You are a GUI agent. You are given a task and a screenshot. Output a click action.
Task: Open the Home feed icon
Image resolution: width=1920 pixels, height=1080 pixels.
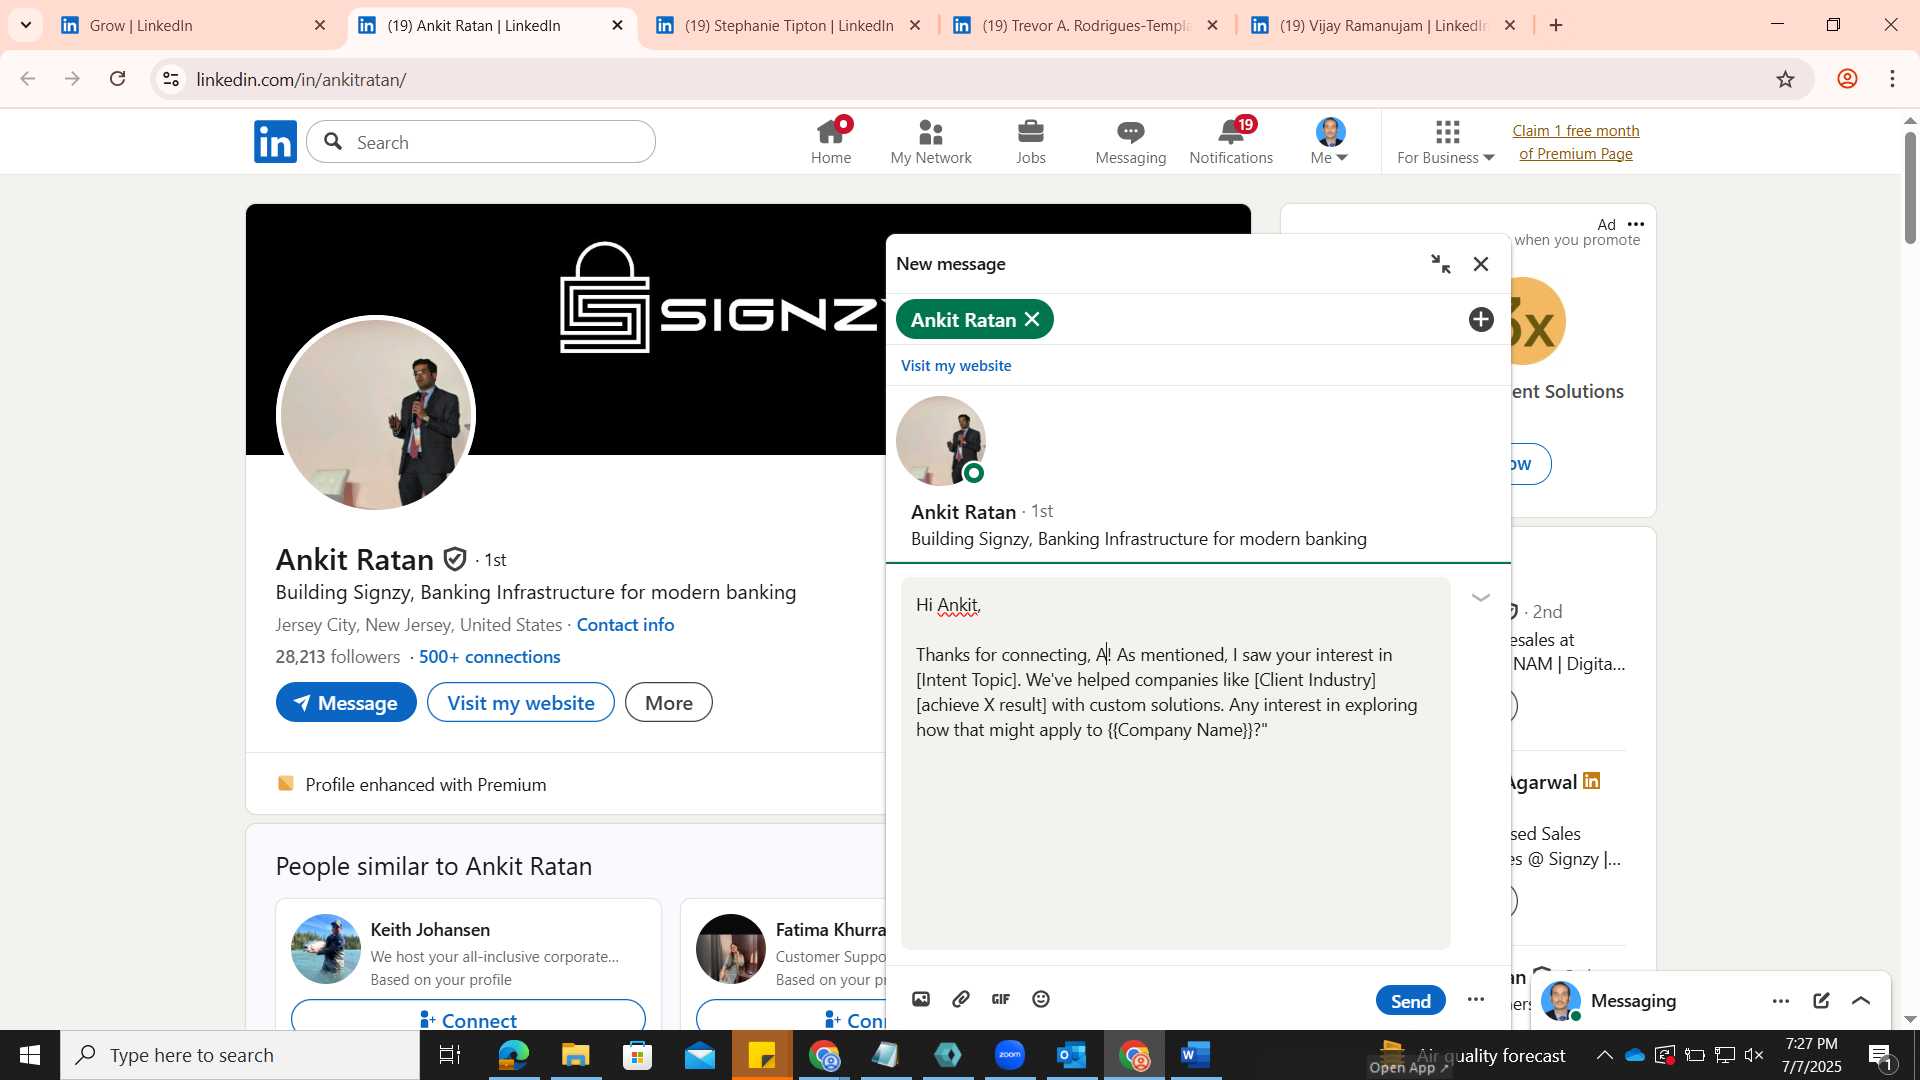click(831, 142)
